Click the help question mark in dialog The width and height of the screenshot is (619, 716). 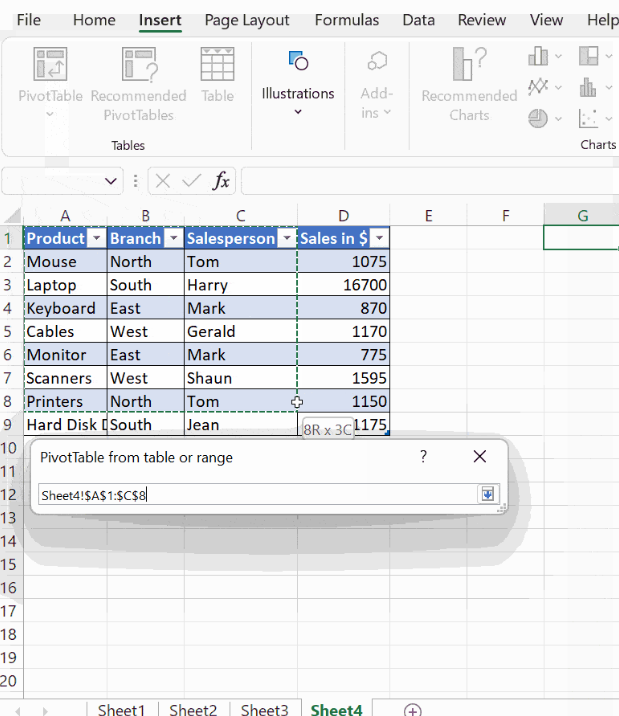click(x=423, y=457)
